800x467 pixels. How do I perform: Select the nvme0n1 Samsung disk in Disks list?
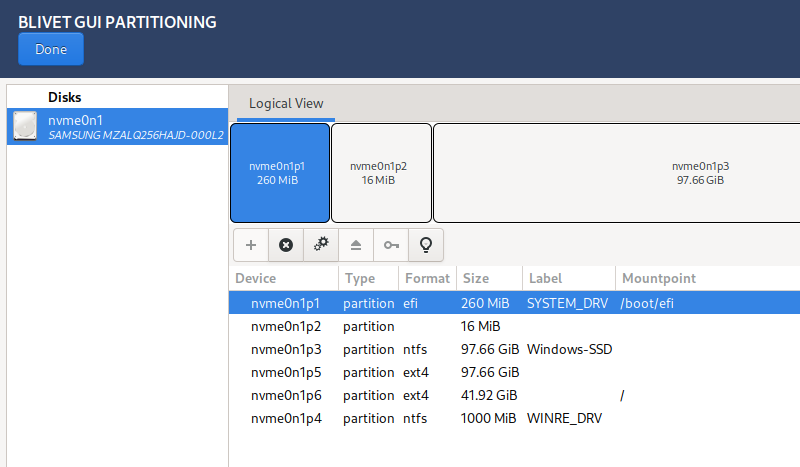[116, 127]
